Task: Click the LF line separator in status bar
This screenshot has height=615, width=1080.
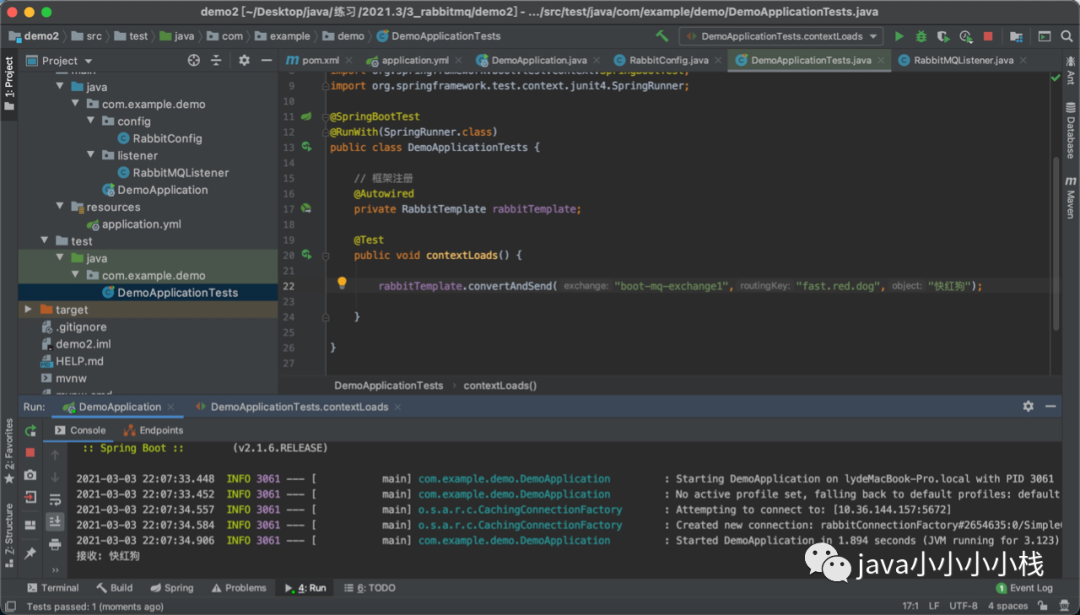Action: click(934, 606)
